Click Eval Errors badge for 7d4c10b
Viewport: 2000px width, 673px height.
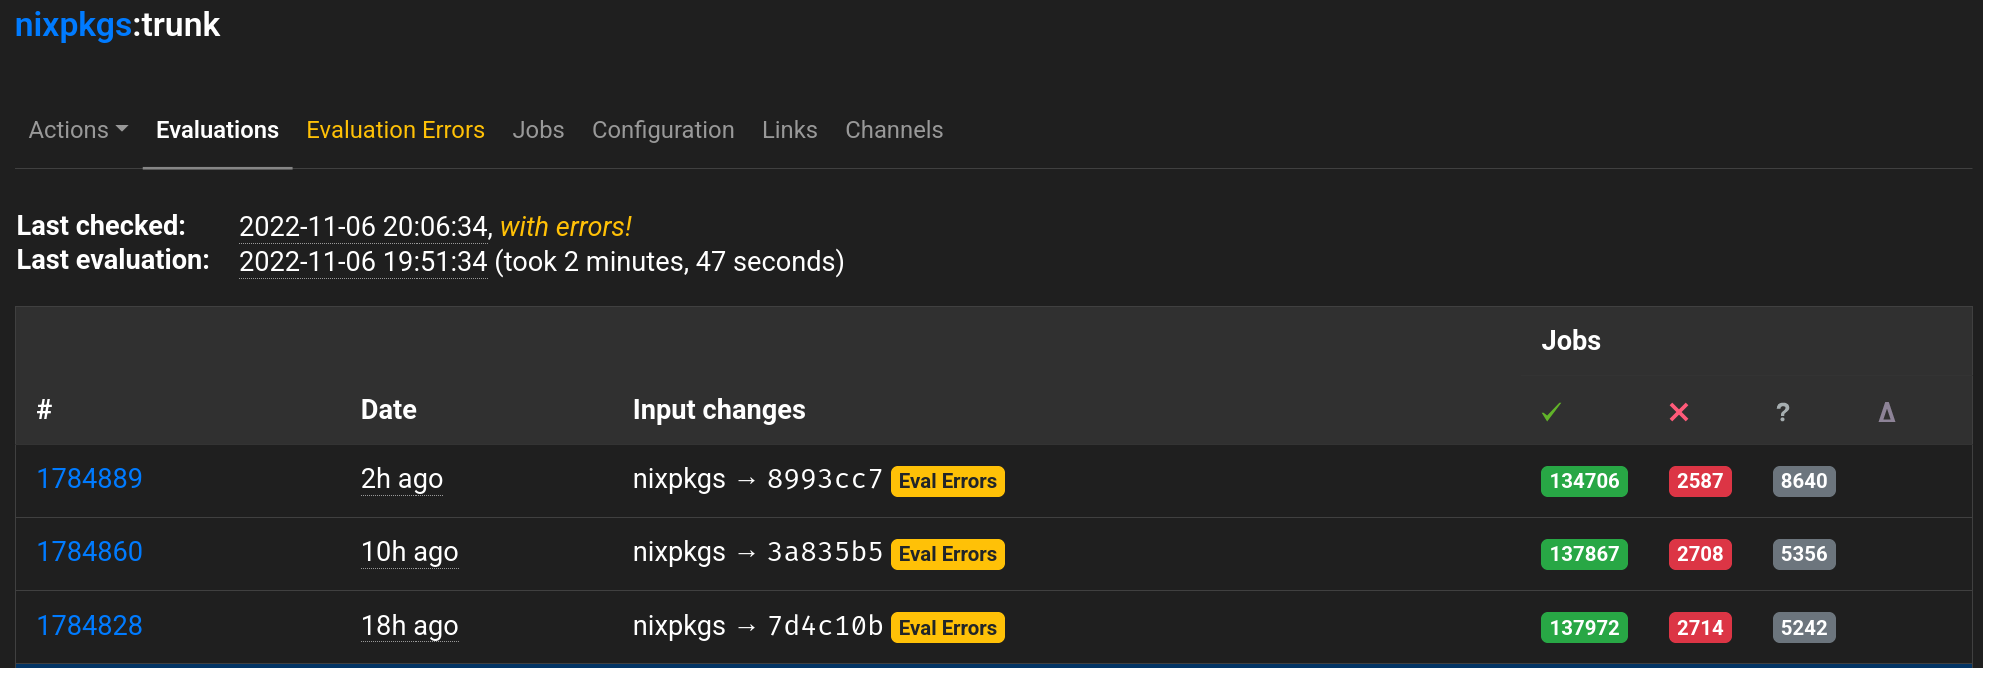coord(947,628)
